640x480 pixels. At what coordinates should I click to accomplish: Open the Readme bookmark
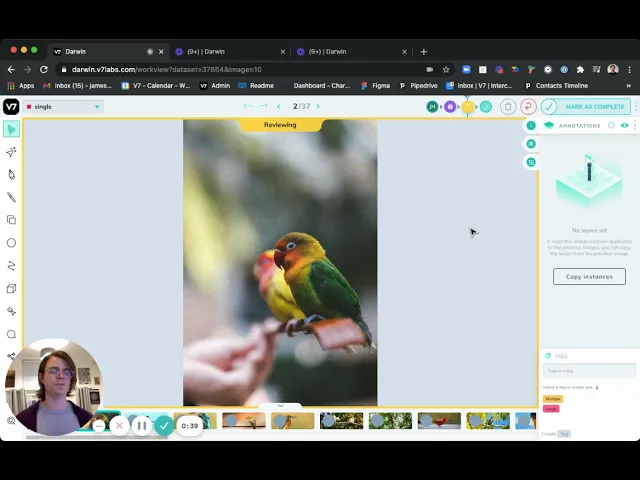[x=256, y=86]
